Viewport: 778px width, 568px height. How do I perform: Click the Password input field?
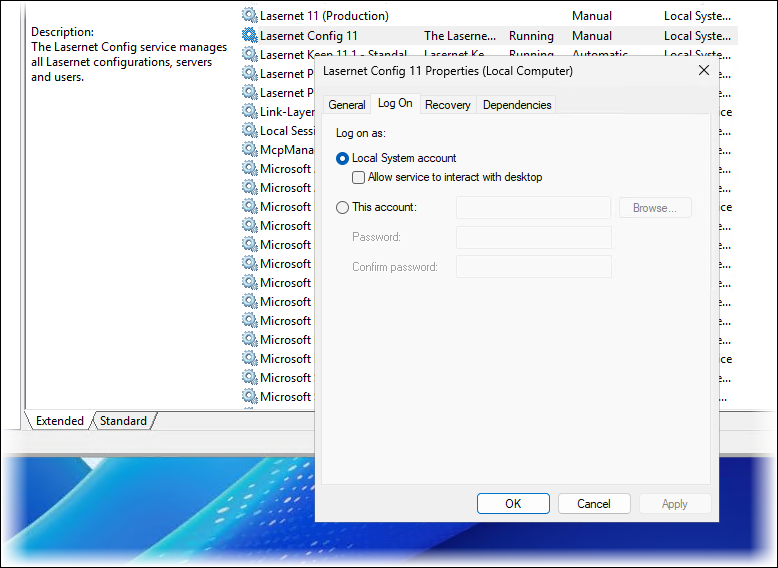(x=533, y=237)
